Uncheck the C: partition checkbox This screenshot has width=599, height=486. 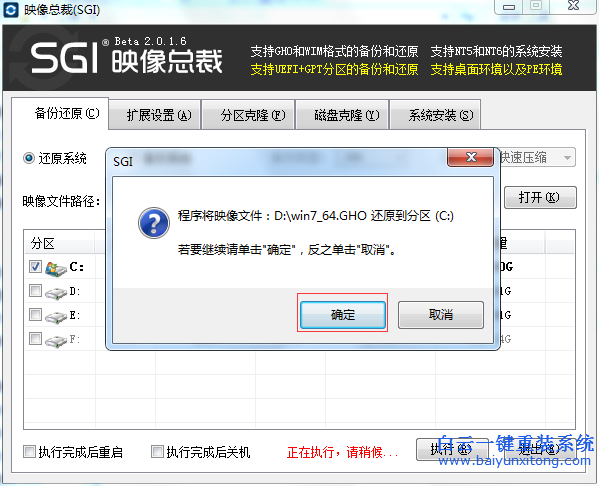click(x=35, y=266)
